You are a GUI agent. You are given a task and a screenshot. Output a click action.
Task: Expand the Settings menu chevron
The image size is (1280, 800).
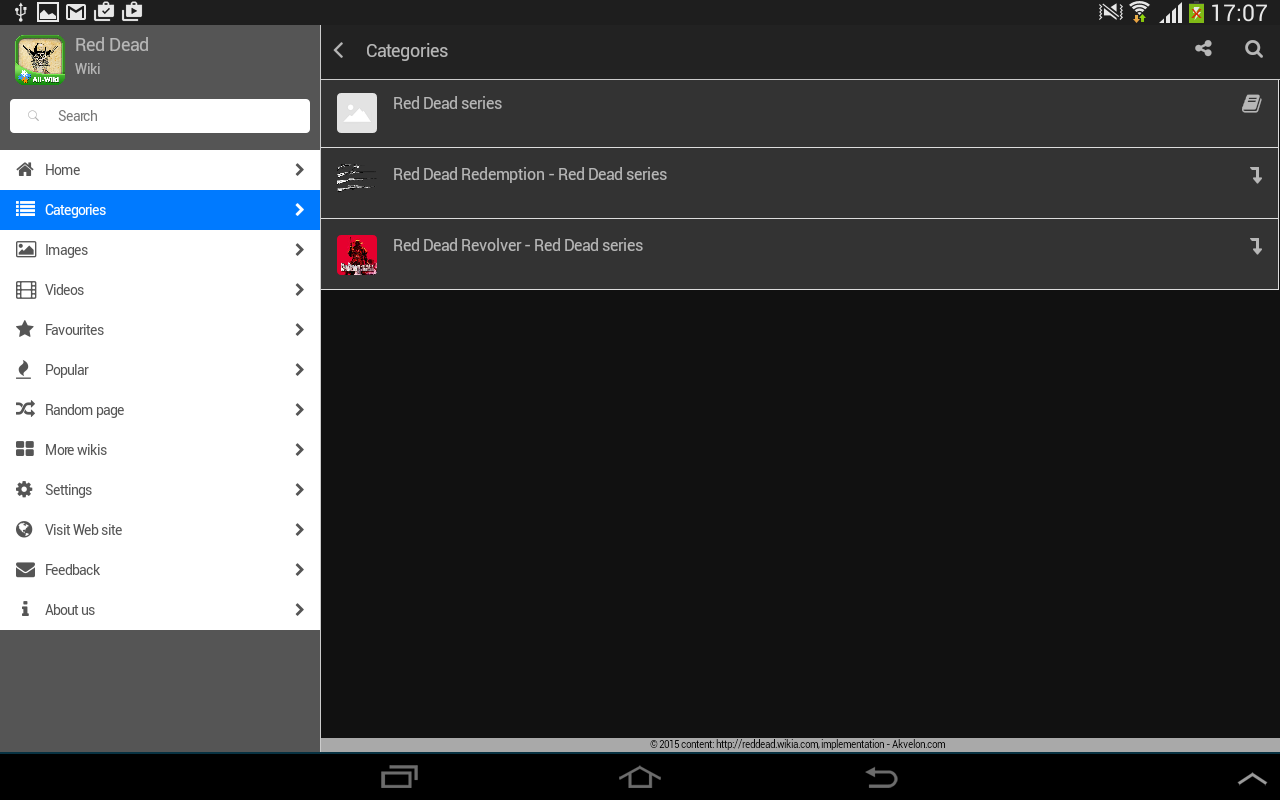299,490
